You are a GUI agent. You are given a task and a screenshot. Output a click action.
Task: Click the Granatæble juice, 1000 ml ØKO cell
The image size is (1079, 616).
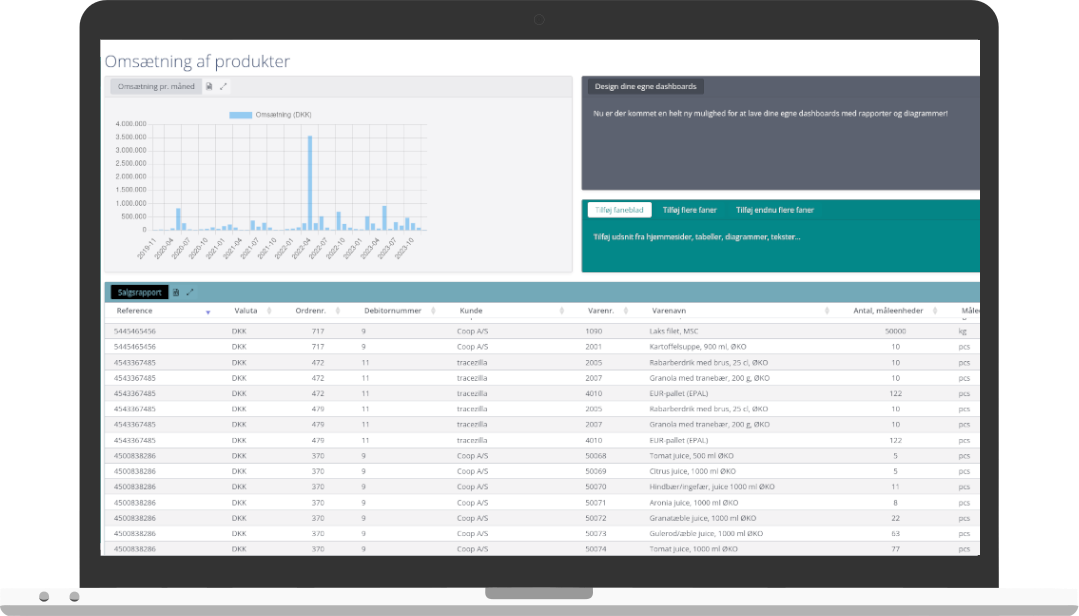[703, 518]
